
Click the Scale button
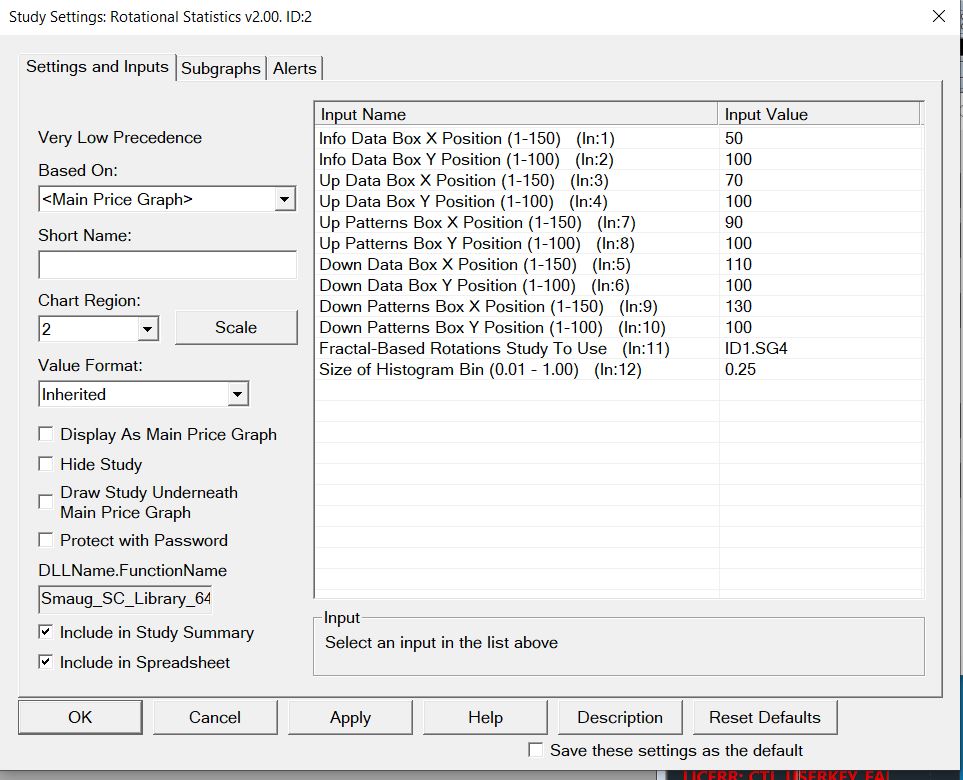pos(236,327)
